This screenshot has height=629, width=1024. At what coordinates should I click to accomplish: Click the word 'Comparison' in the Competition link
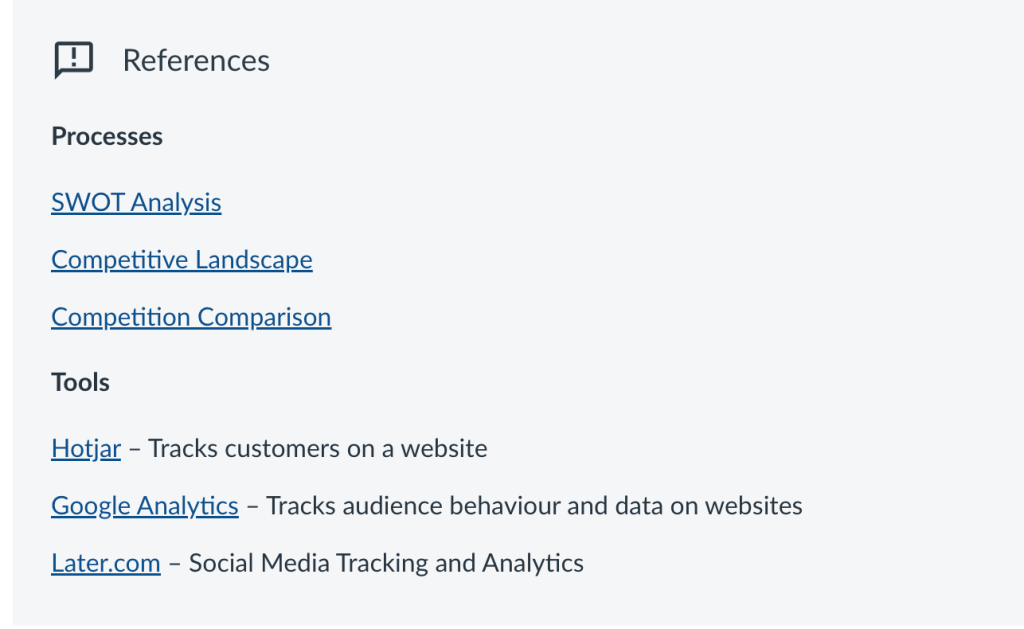(x=263, y=317)
